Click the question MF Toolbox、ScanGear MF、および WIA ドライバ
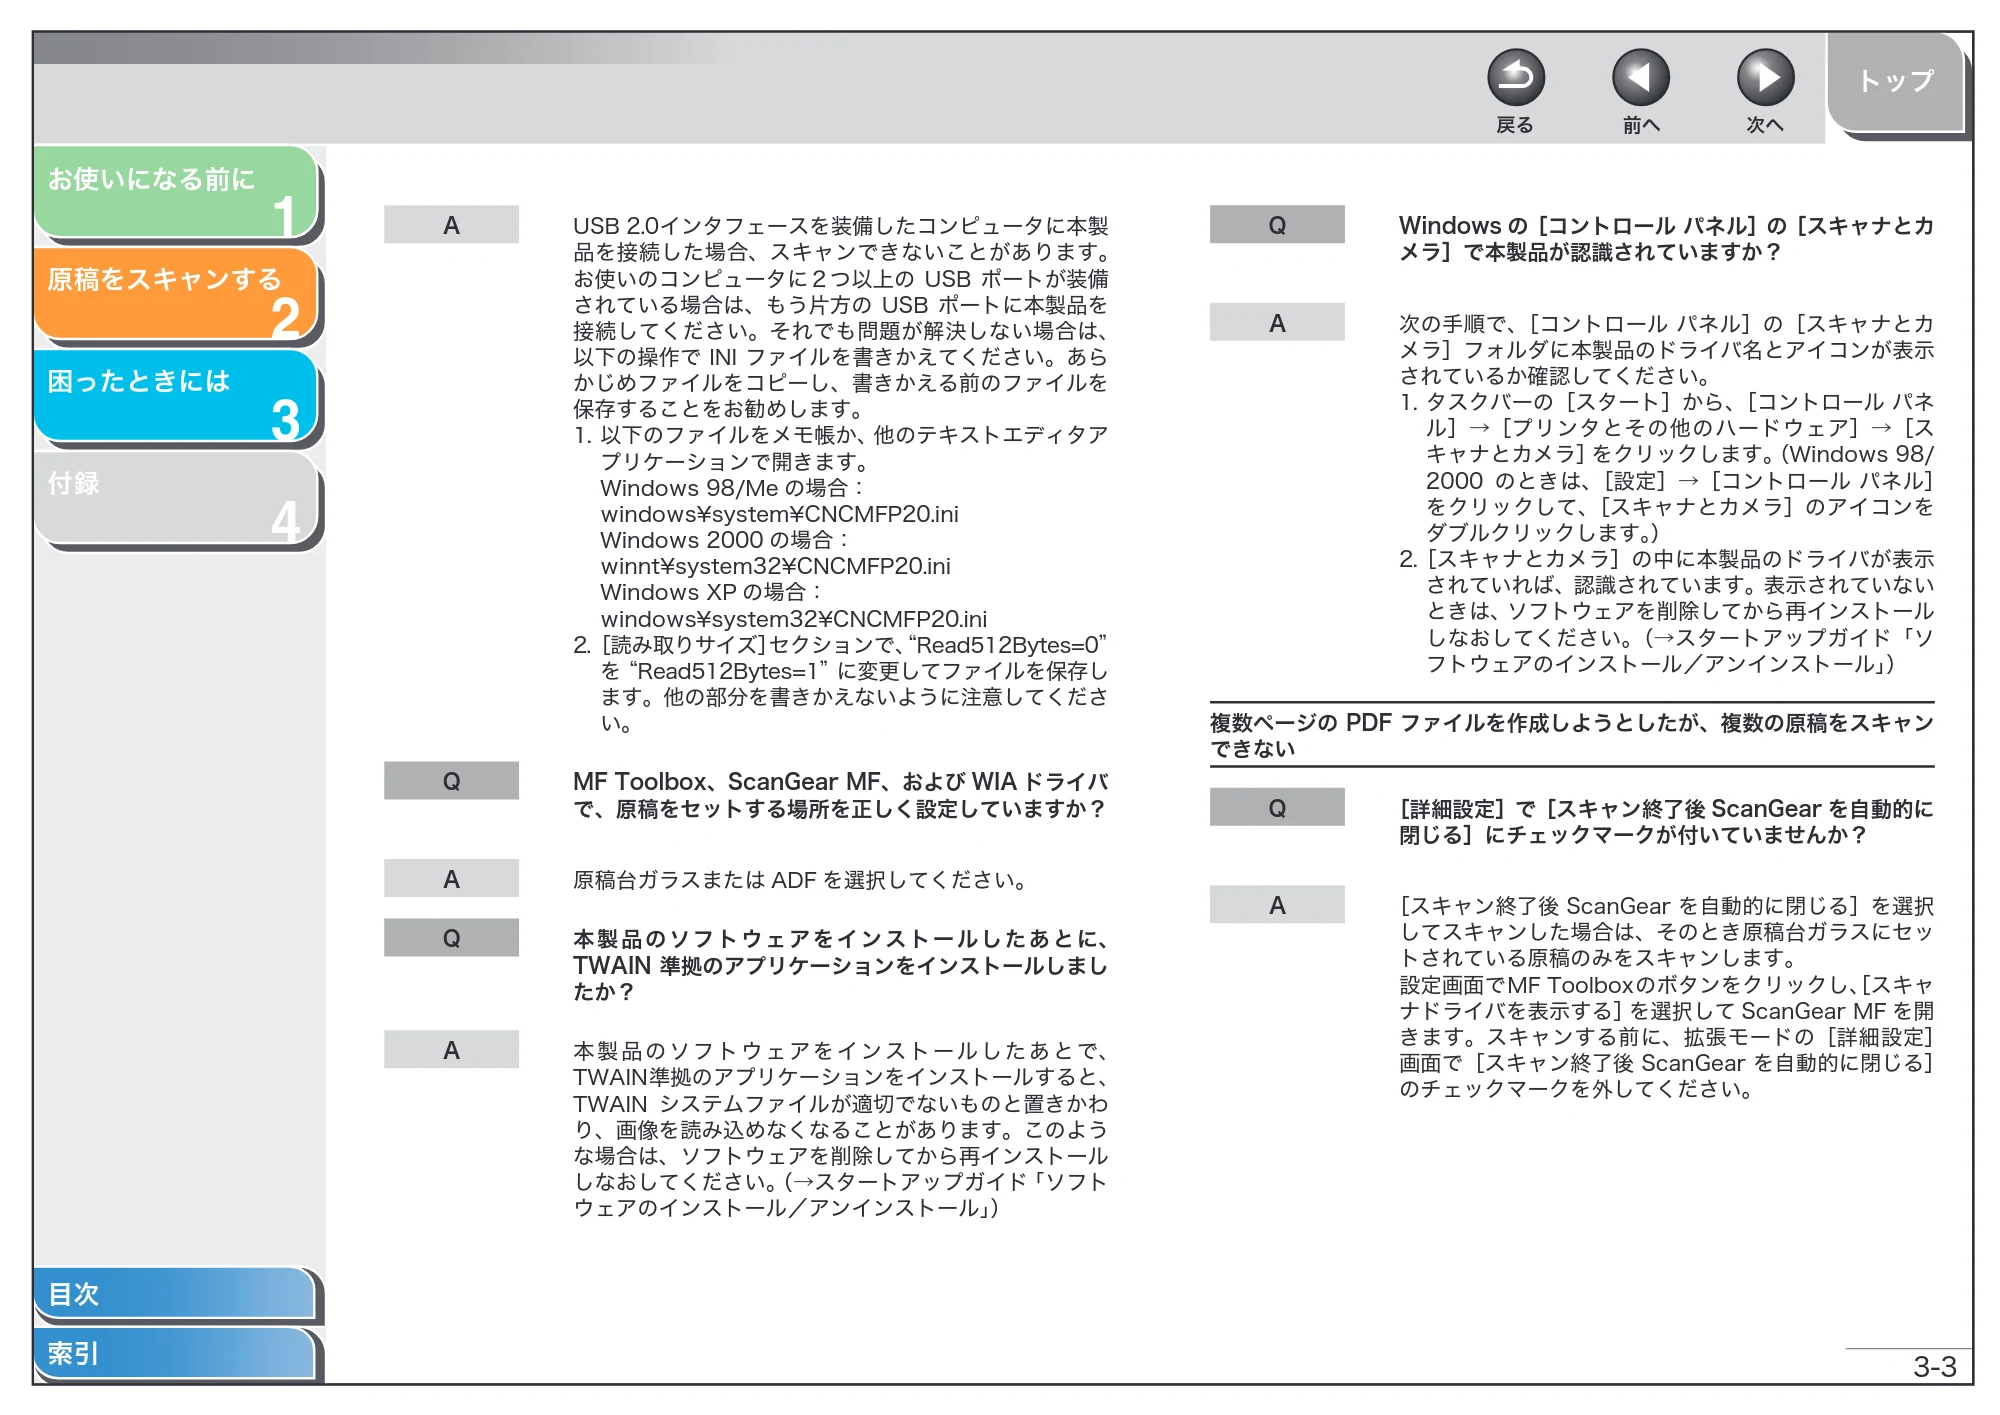 (840, 795)
